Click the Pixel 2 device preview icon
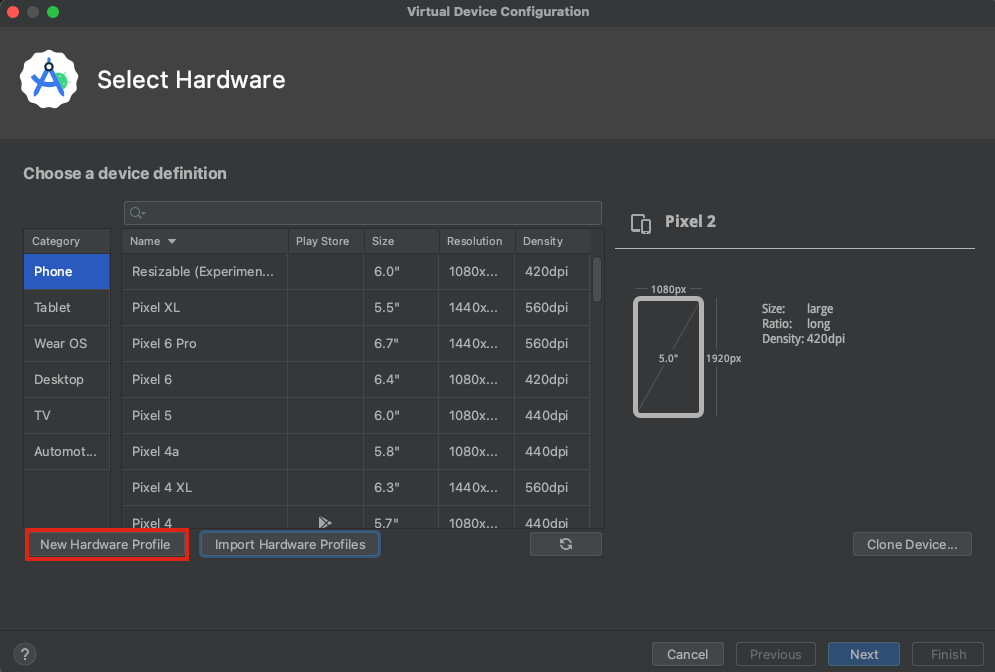The image size is (995, 672). 641,223
